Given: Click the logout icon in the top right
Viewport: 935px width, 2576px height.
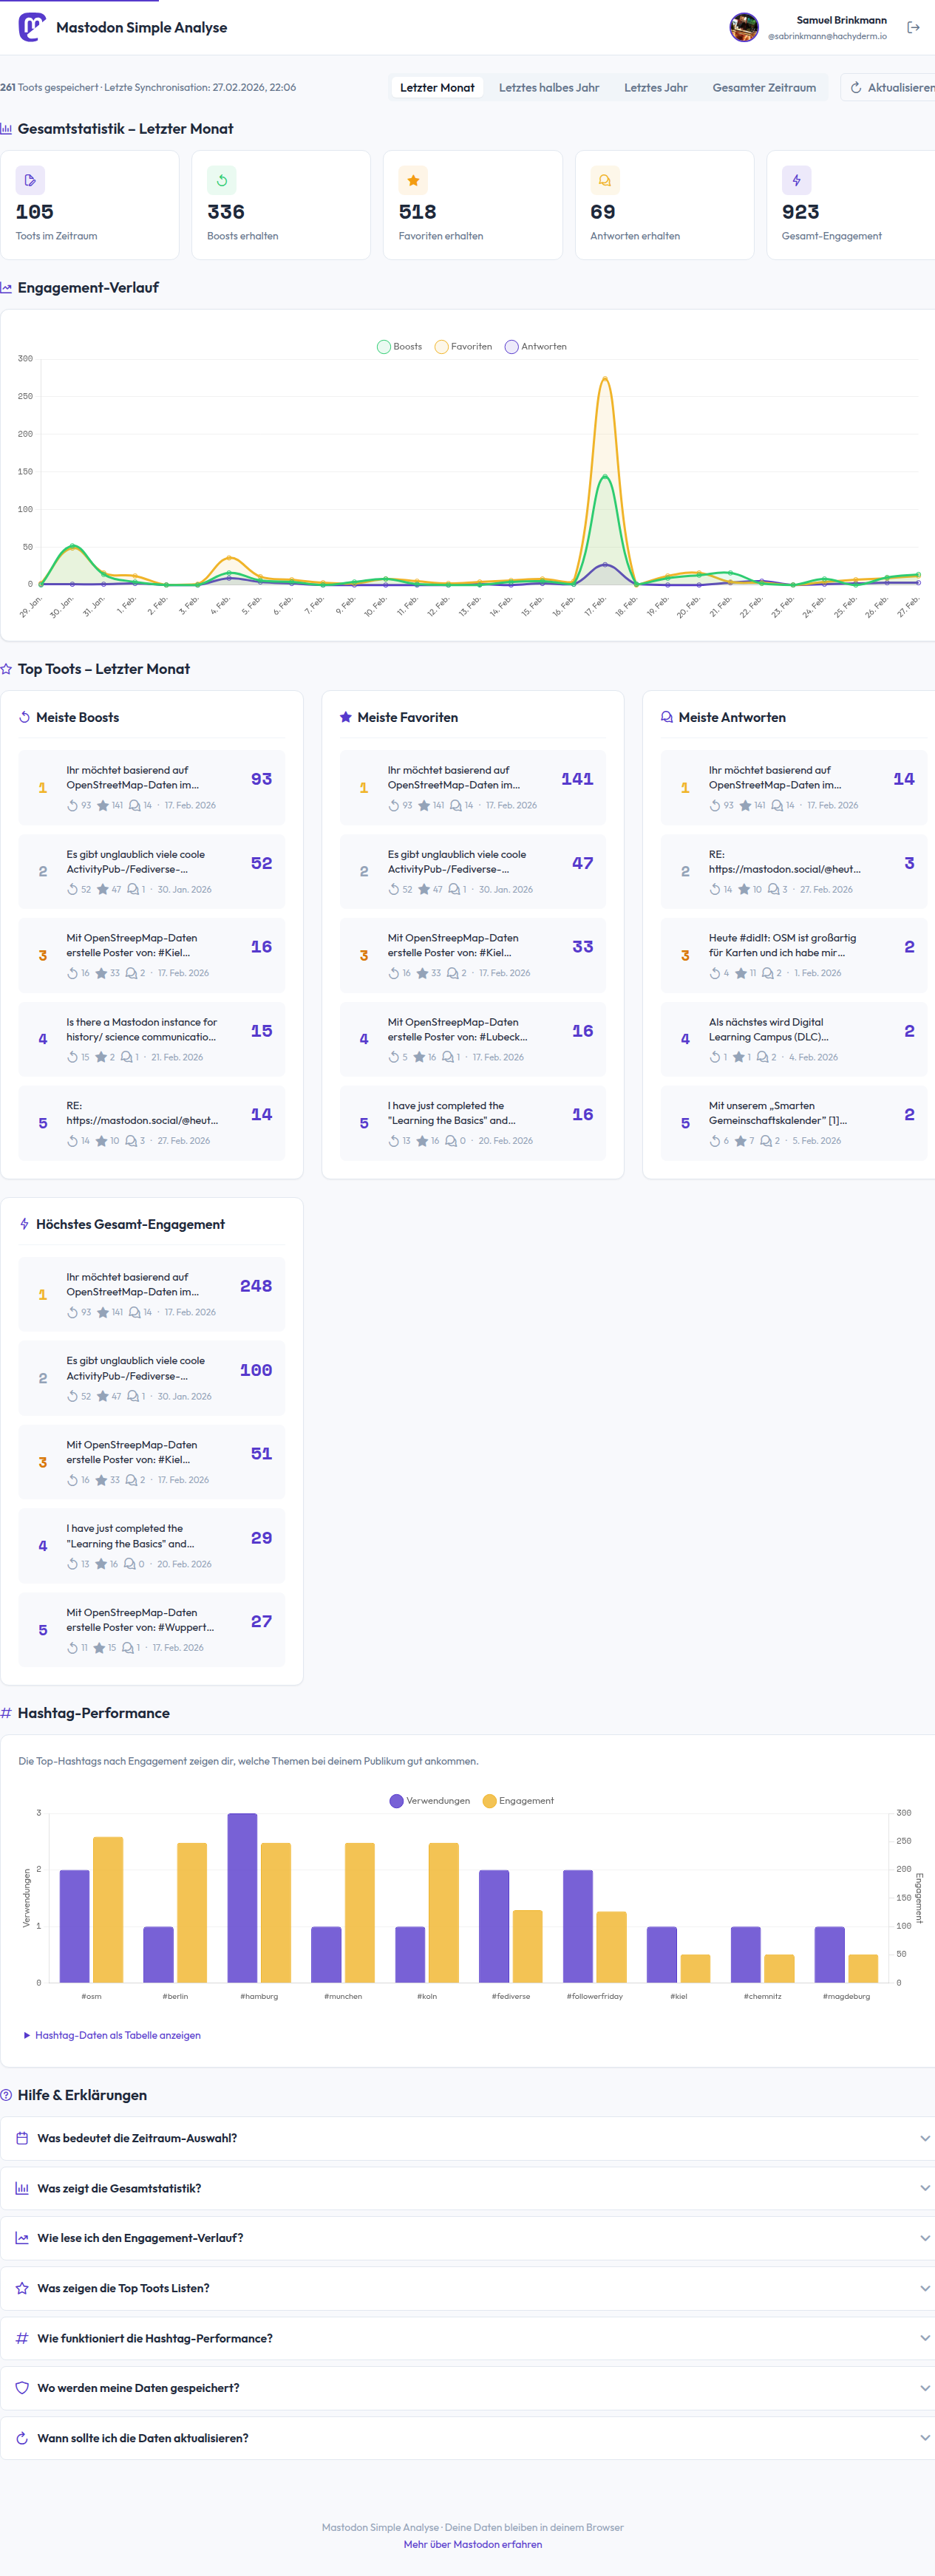Looking at the screenshot, I should point(913,28).
